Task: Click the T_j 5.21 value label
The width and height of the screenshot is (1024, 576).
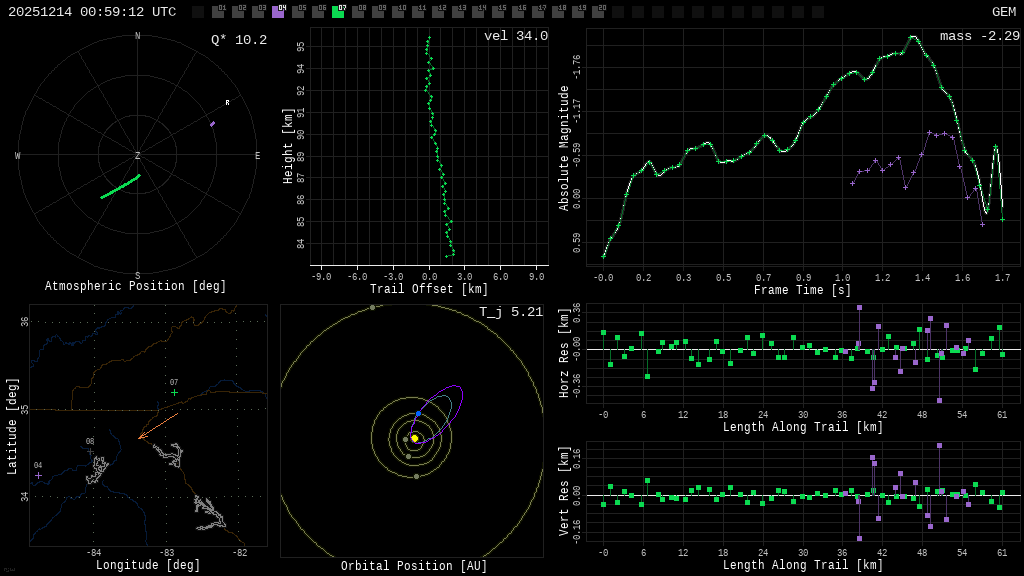Action: tap(510, 312)
